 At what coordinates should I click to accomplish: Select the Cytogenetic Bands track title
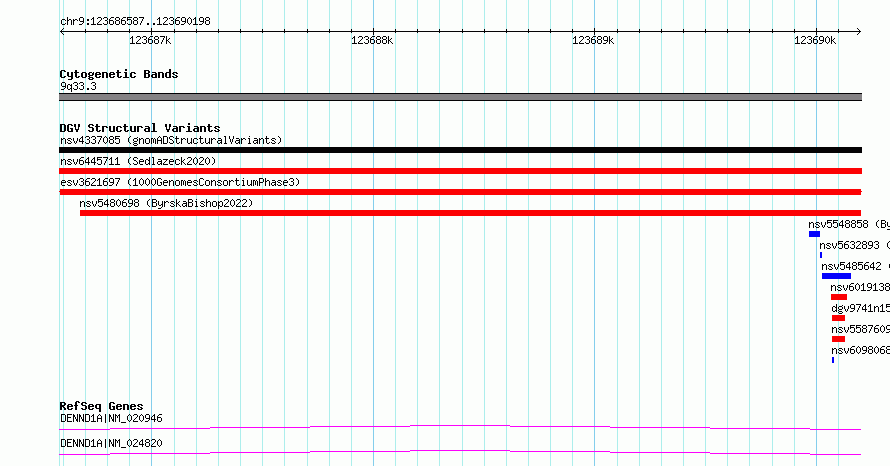click(119, 74)
